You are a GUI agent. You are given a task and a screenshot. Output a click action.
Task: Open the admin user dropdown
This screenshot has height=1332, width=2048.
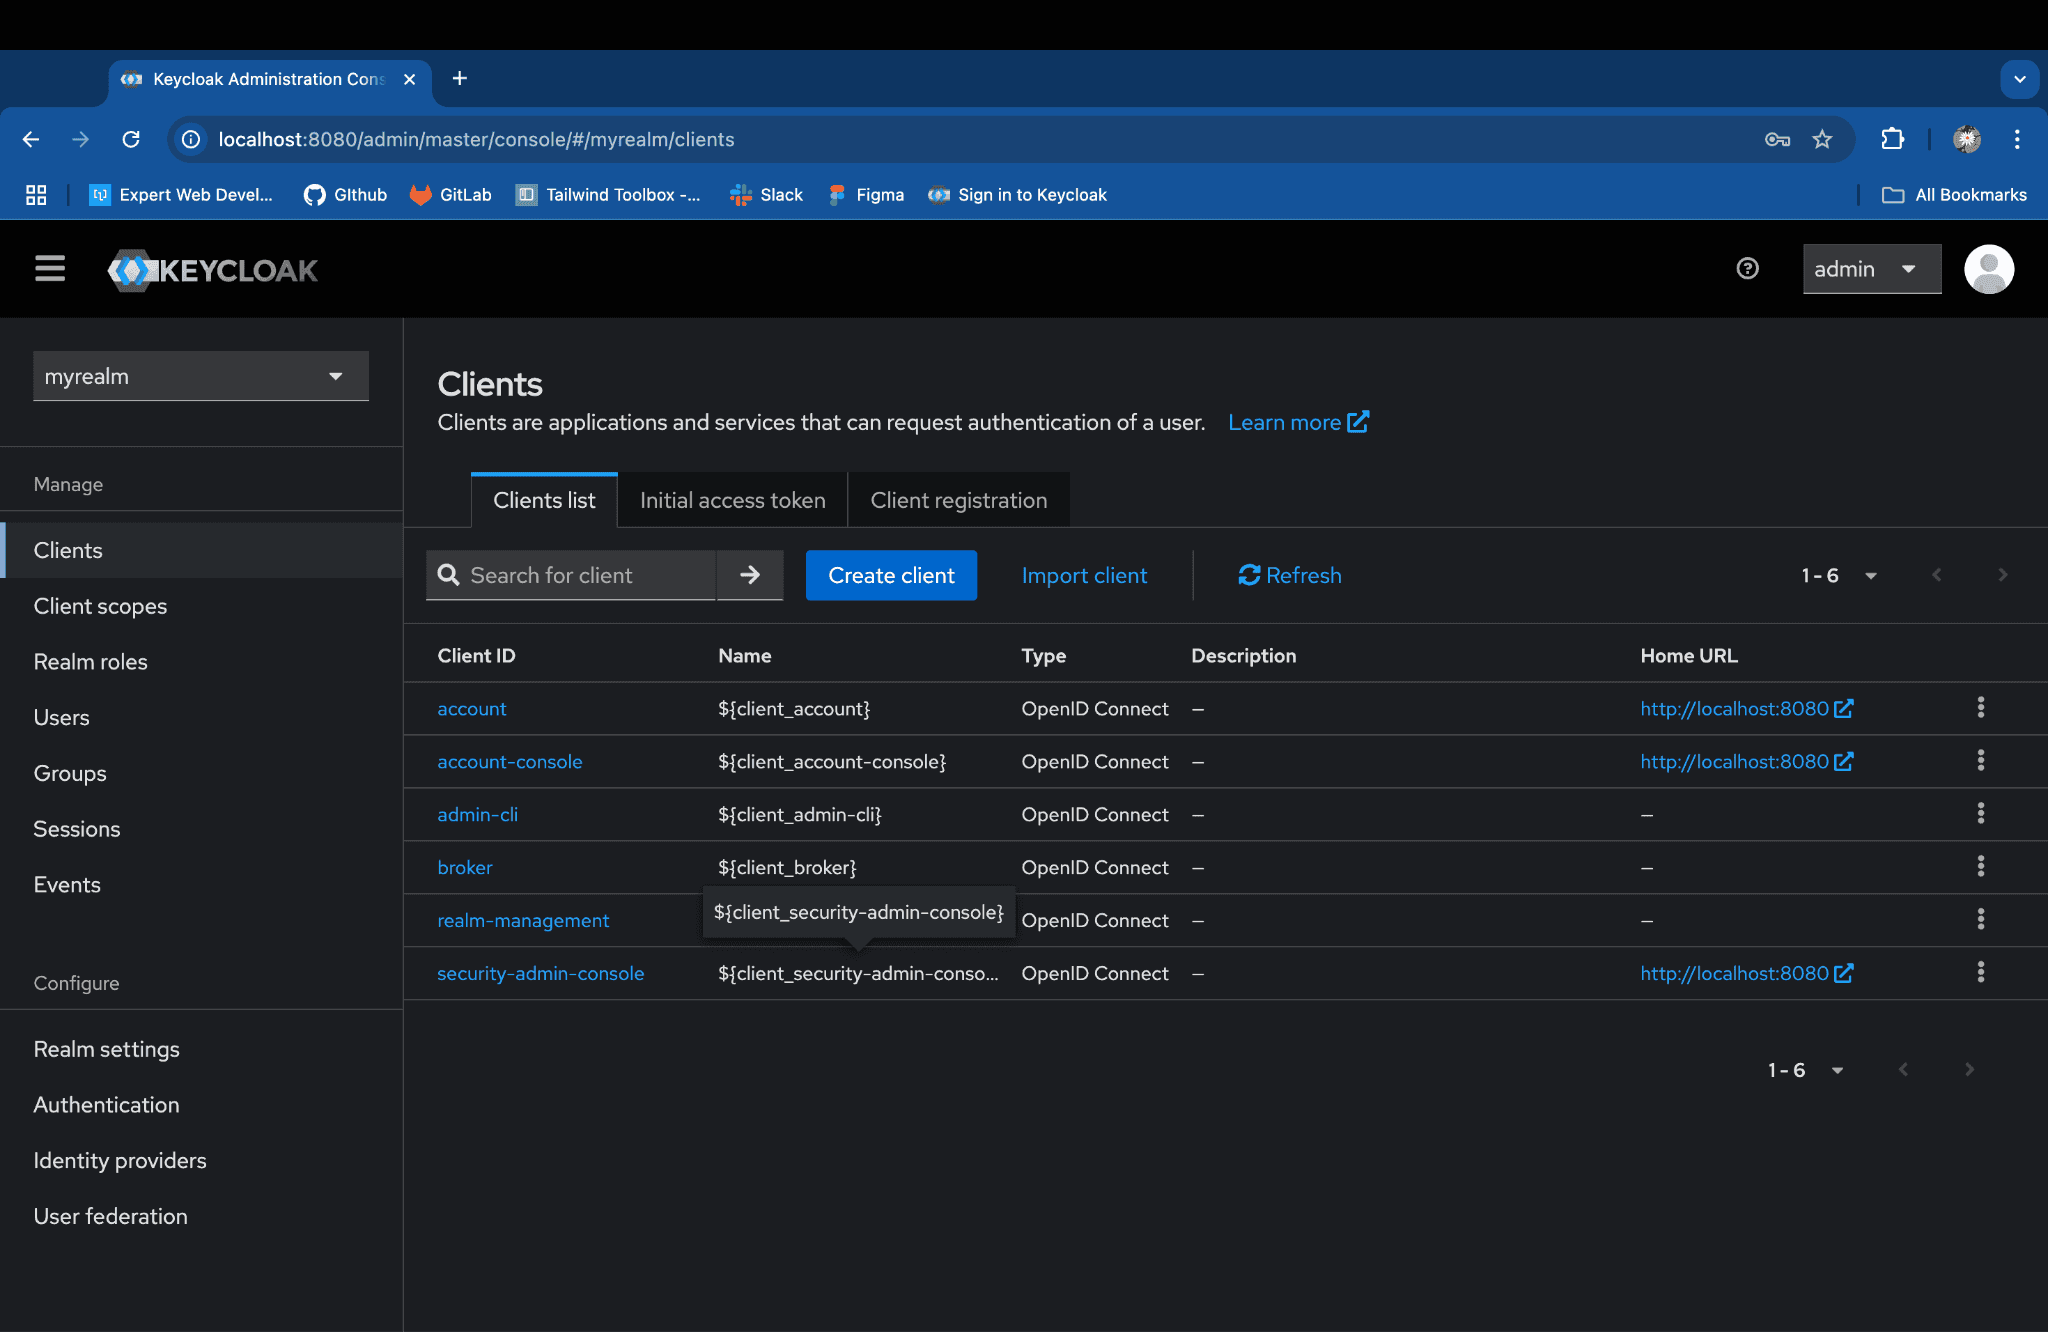[x=1871, y=269]
